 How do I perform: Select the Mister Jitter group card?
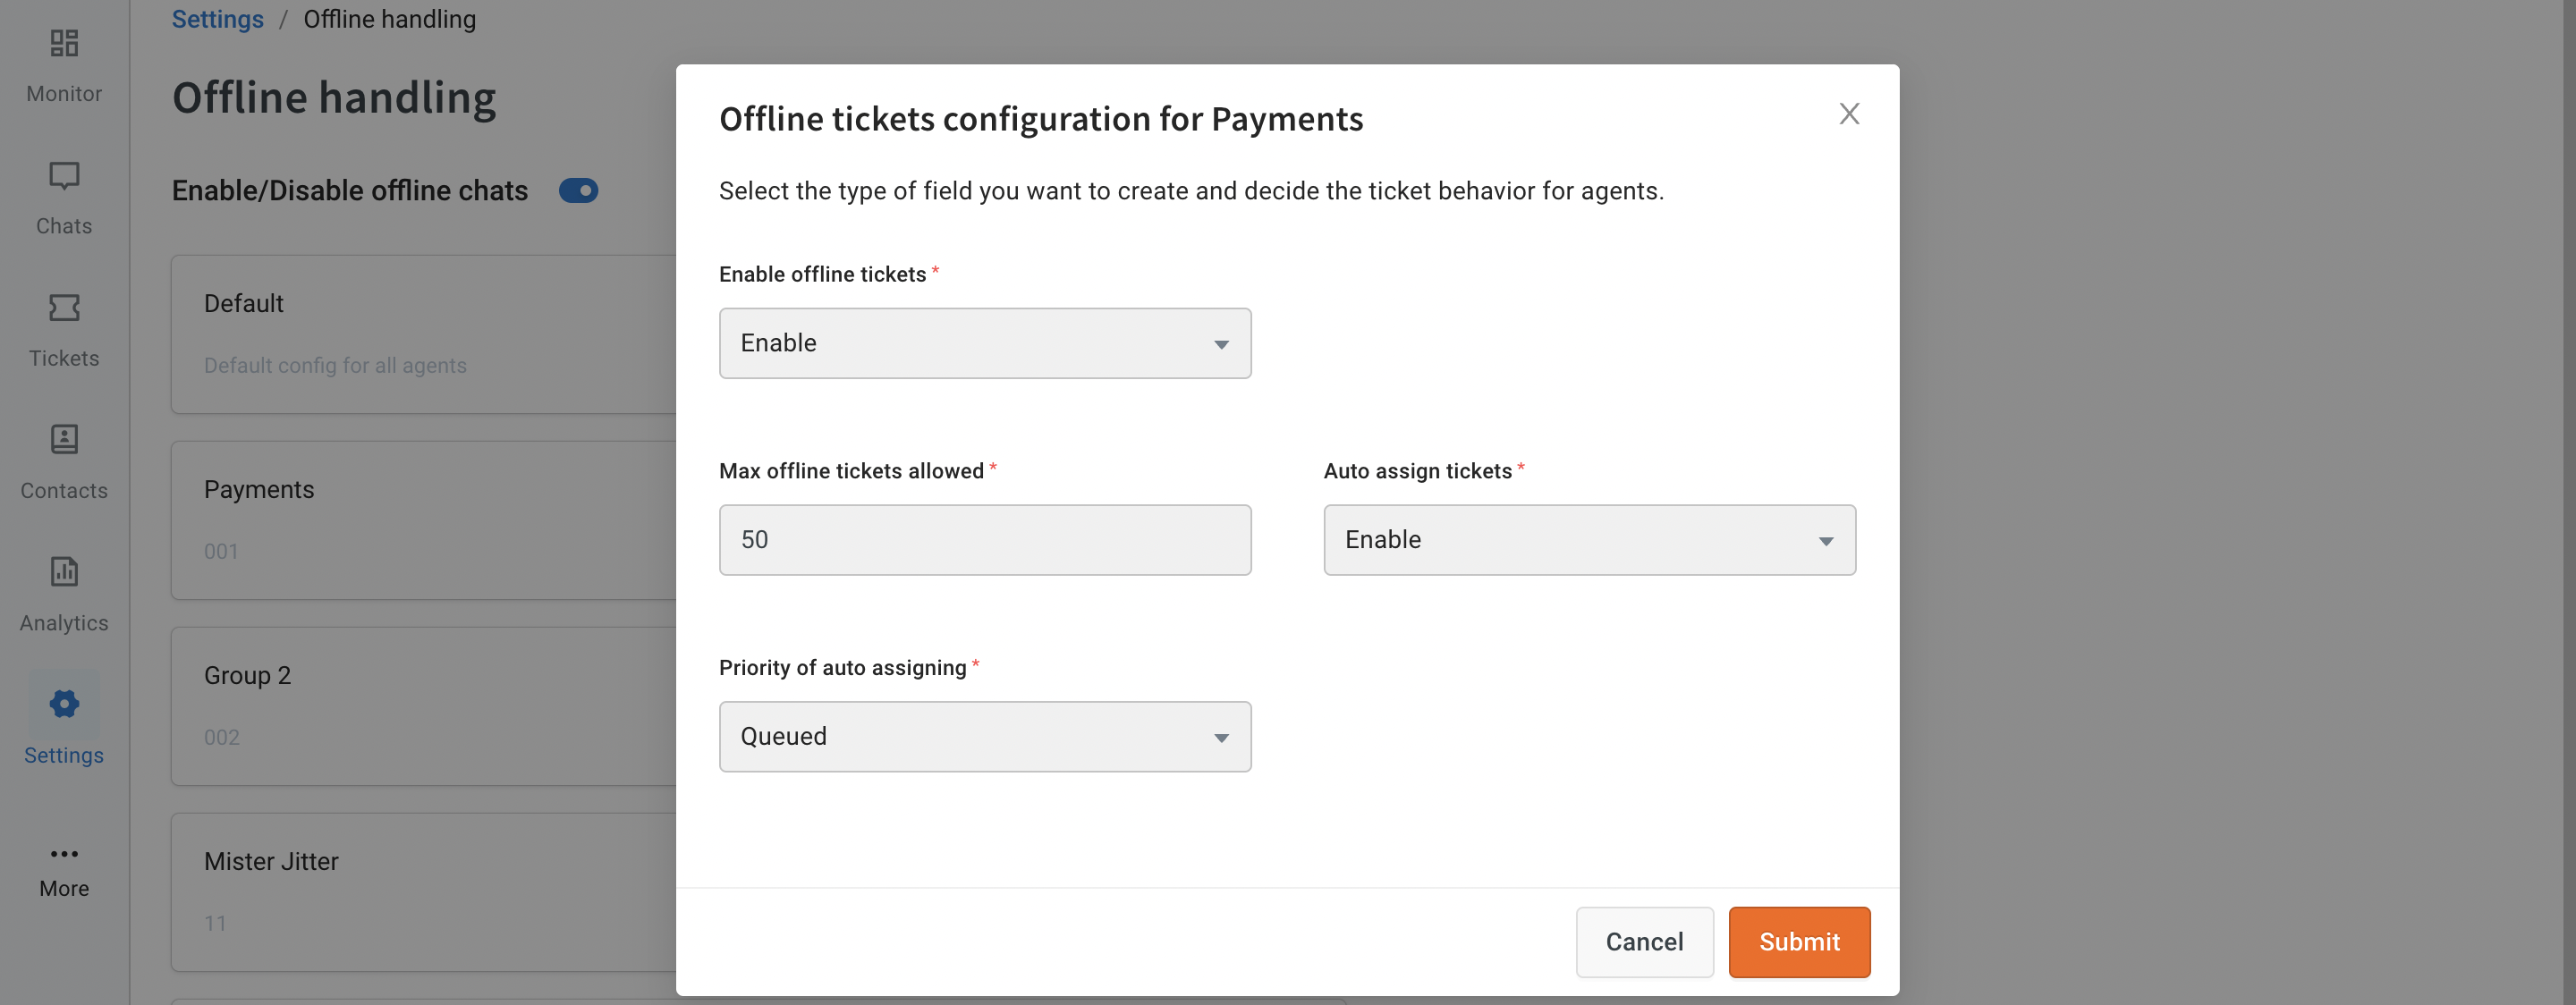[424, 893]
